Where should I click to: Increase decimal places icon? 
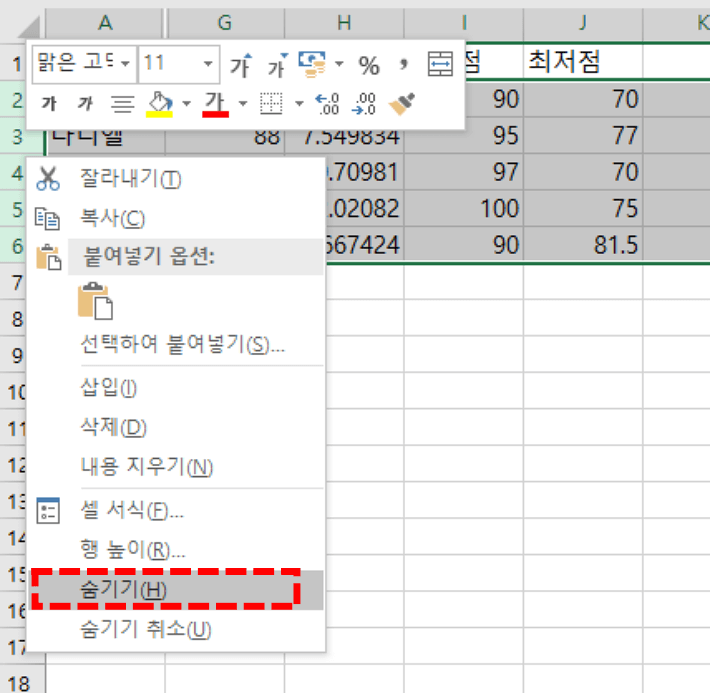327,104
